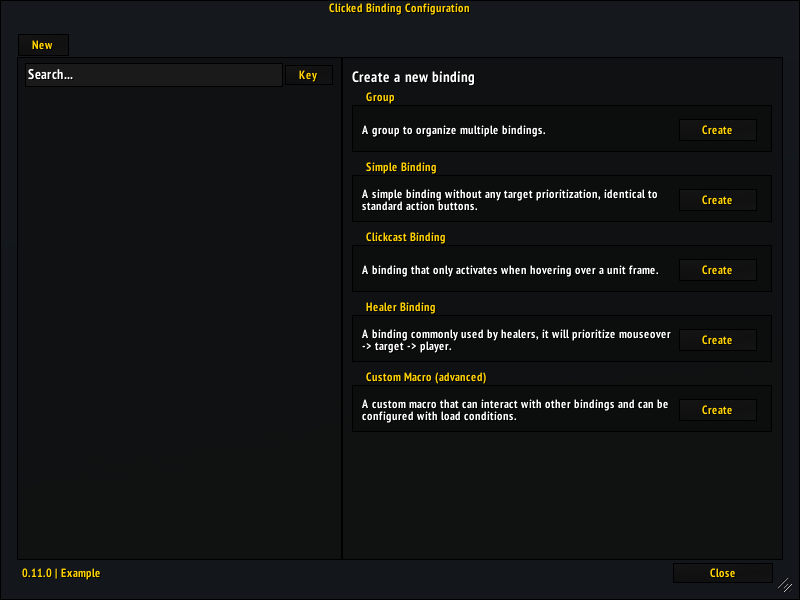Select the Group section heading
This screenshot has height=600, width=800.
point(380,97)
